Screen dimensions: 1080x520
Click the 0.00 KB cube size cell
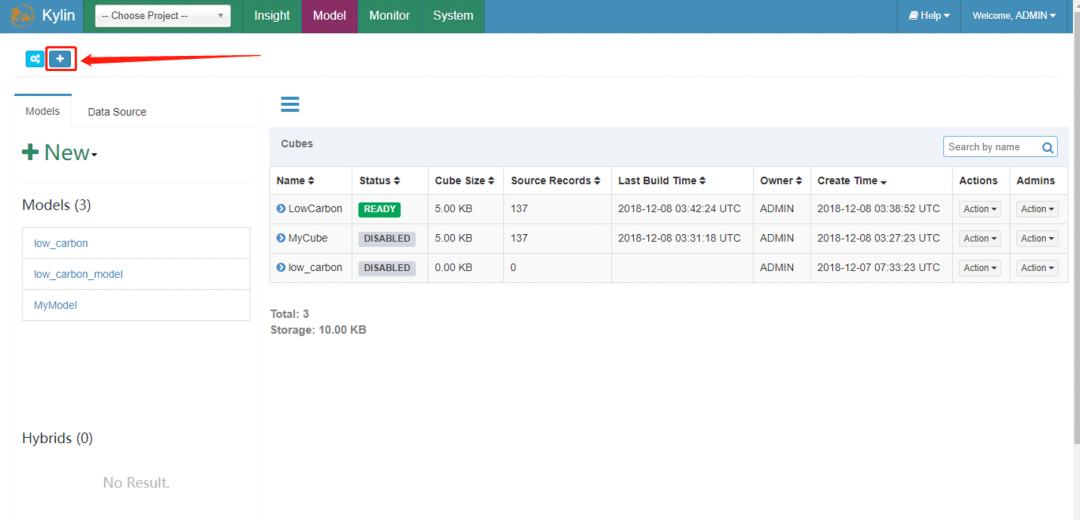[453, 268]
